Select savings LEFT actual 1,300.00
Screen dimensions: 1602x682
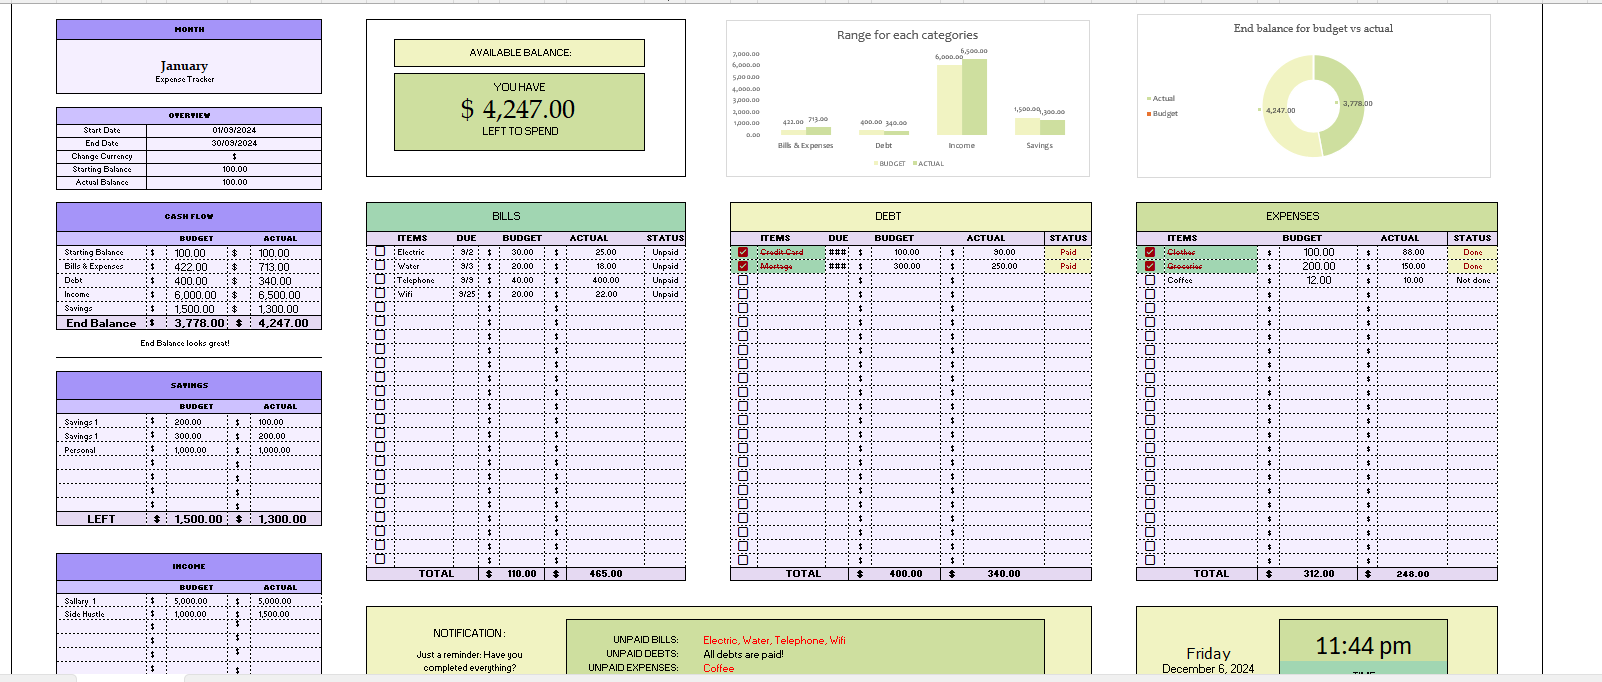click(282, 519)
